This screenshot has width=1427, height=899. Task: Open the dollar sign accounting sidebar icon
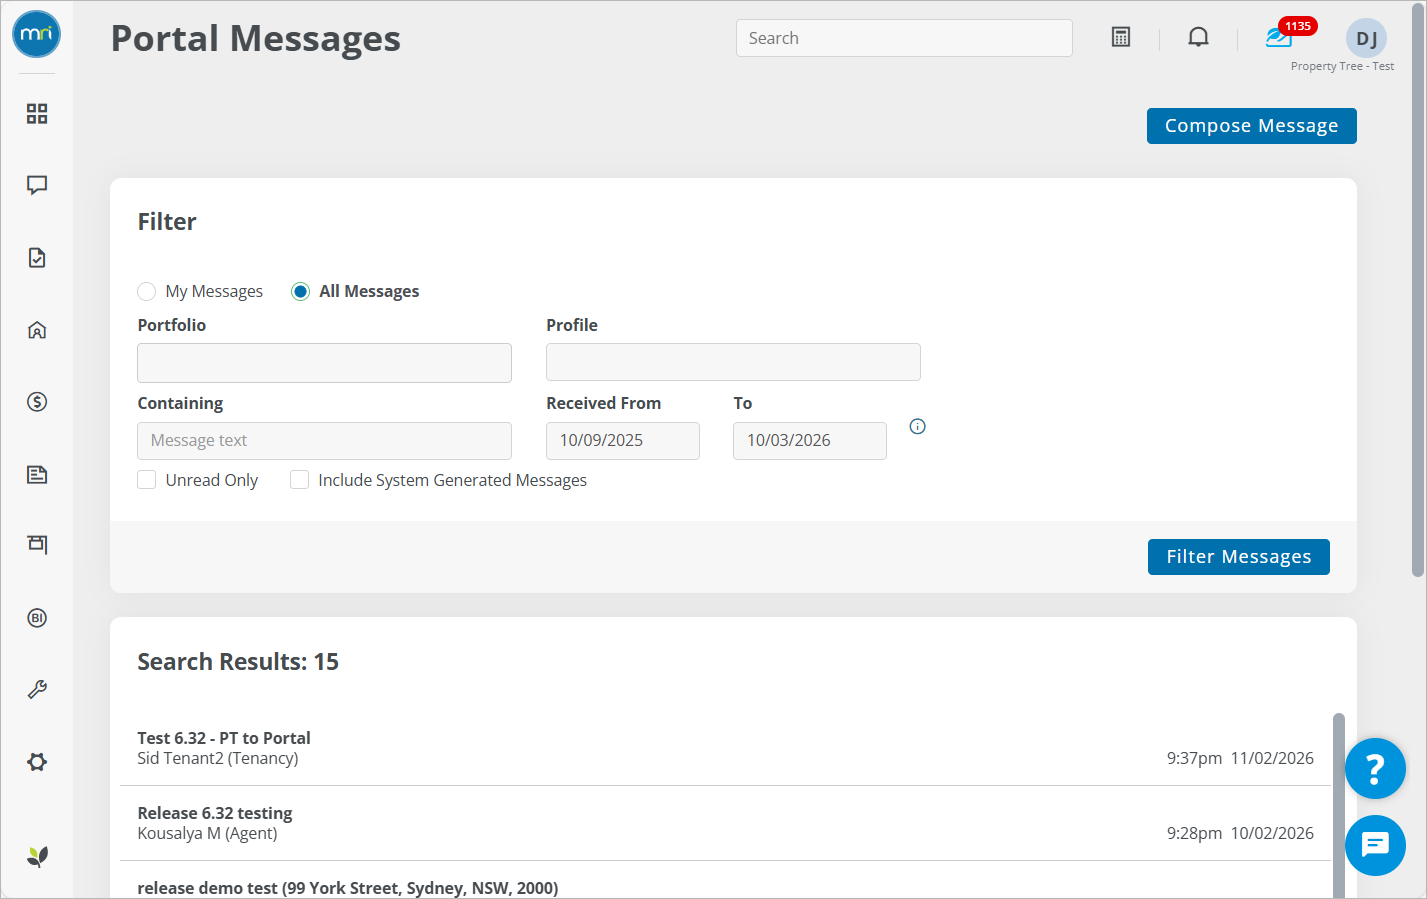point(37,402)
